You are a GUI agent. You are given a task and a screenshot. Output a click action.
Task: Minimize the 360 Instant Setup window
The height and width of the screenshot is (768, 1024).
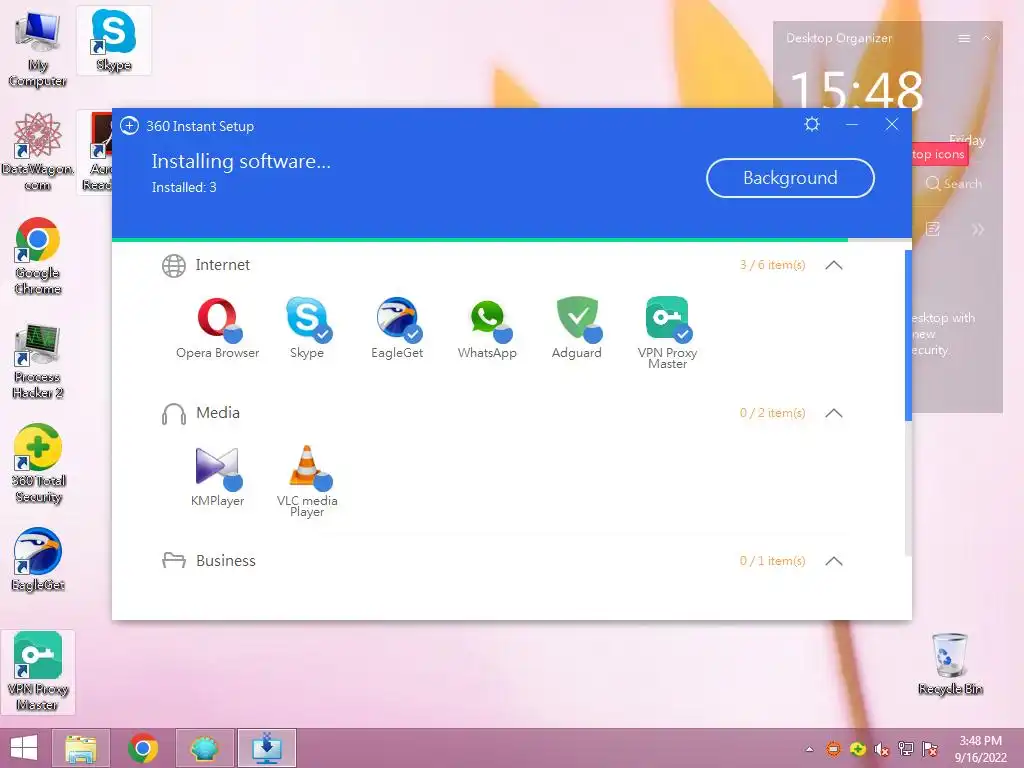pos(852,124)
